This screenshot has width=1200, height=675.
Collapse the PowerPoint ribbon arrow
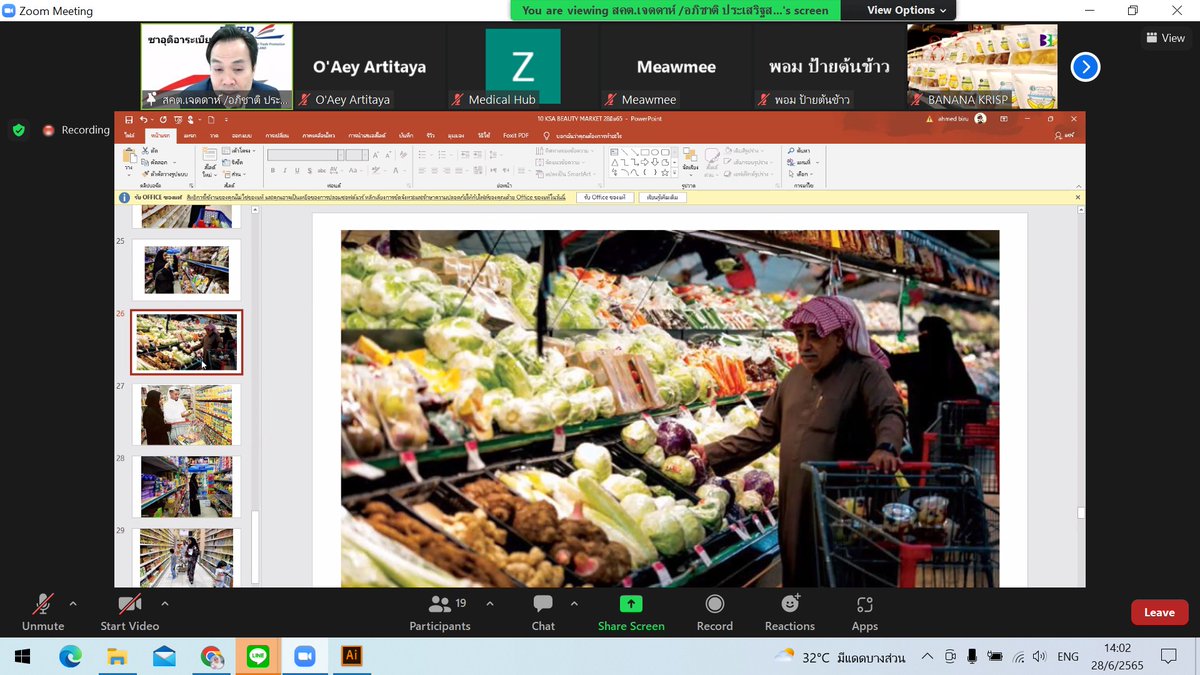coord(1078,186)
